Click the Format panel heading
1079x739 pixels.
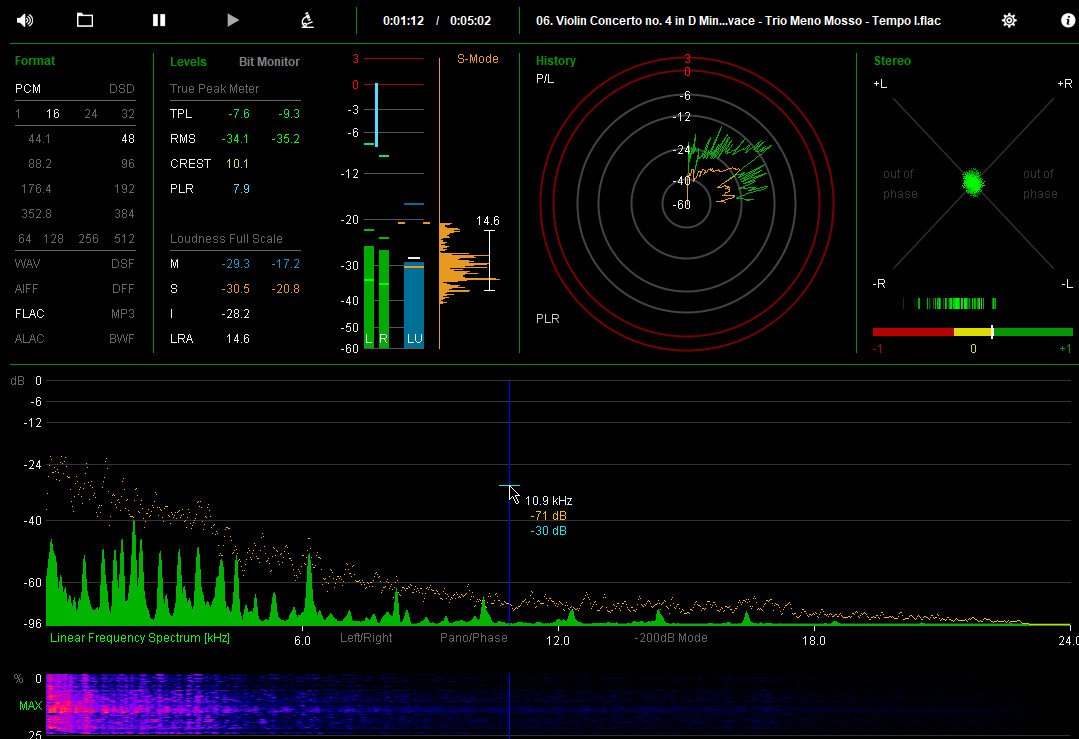pos(34,61)
